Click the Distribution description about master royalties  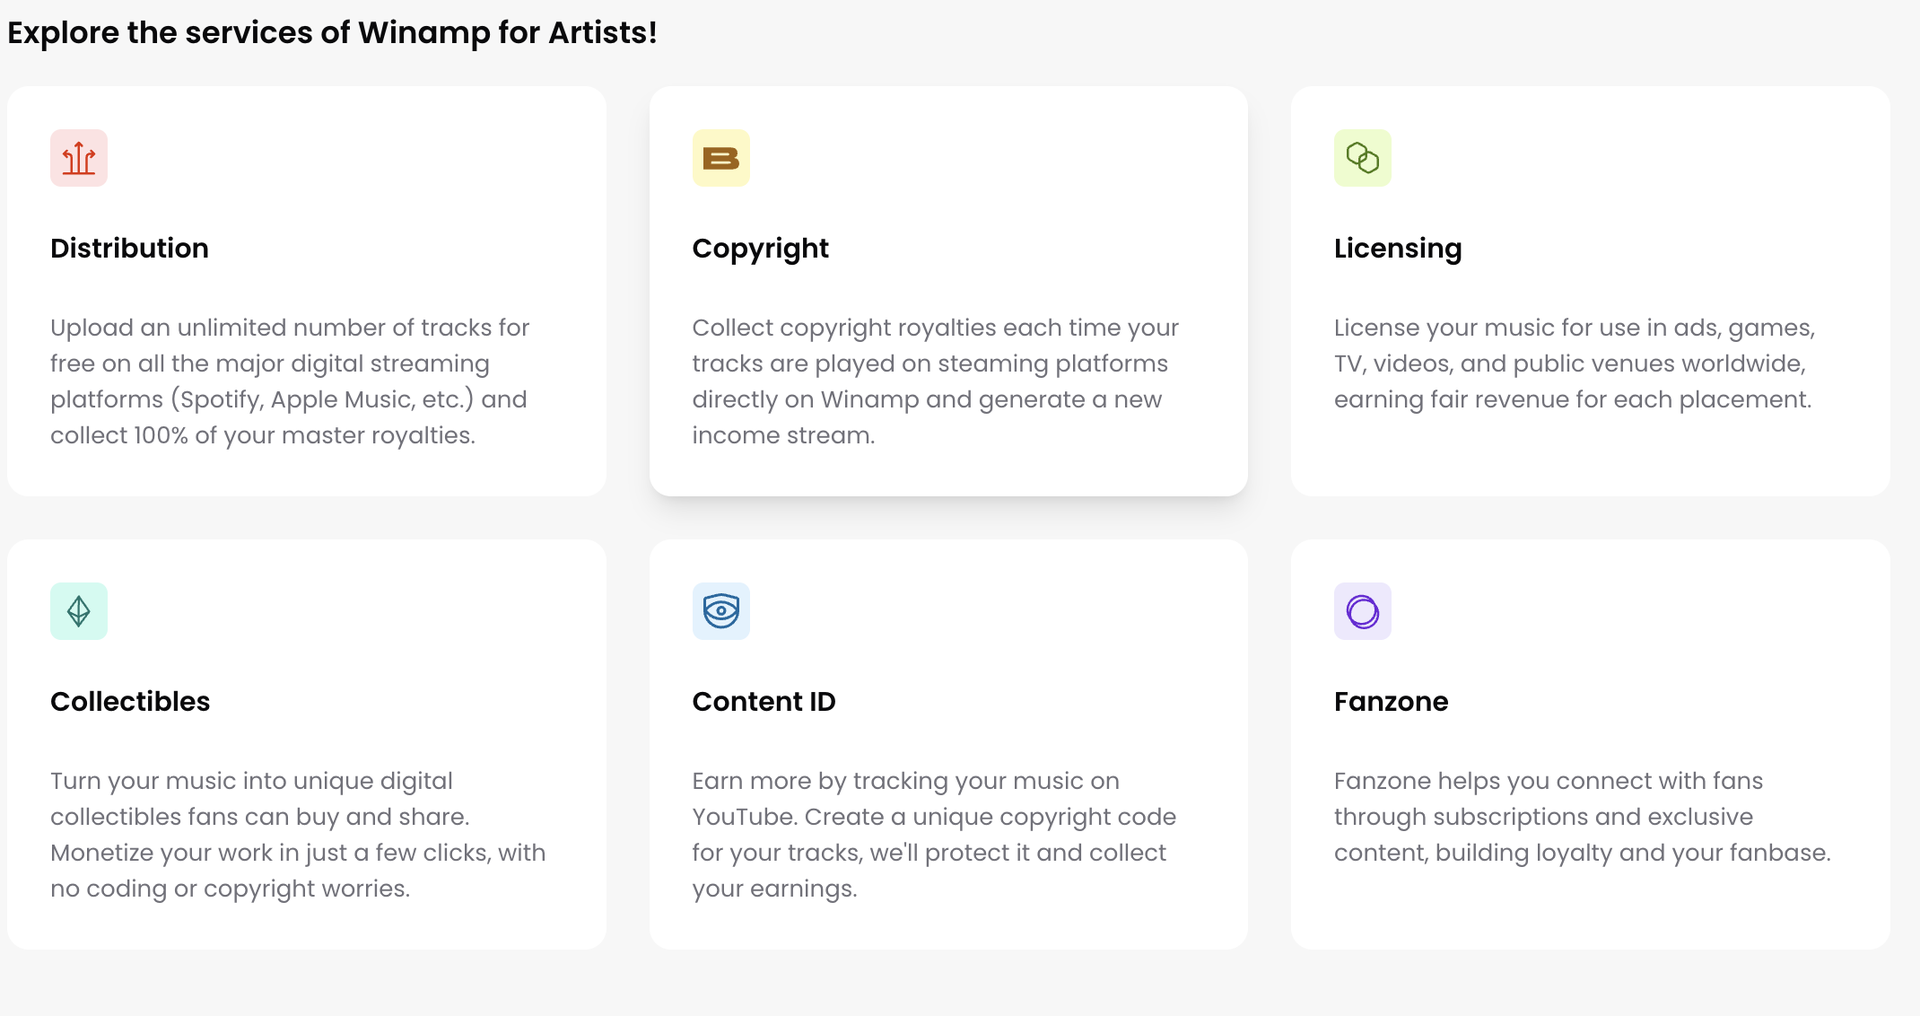[290, 382]
